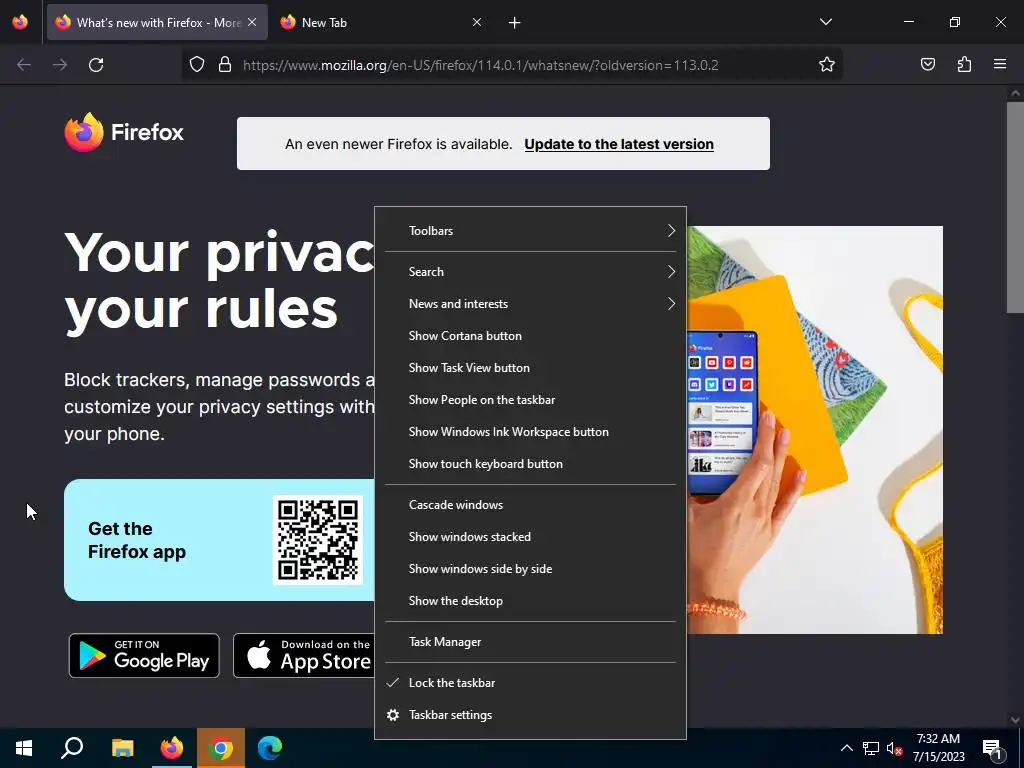The width and height of the screenshot is (1024, 768).
Task: Choose Cascade windows
Action: pyautogui.click(x=530, y=505)
